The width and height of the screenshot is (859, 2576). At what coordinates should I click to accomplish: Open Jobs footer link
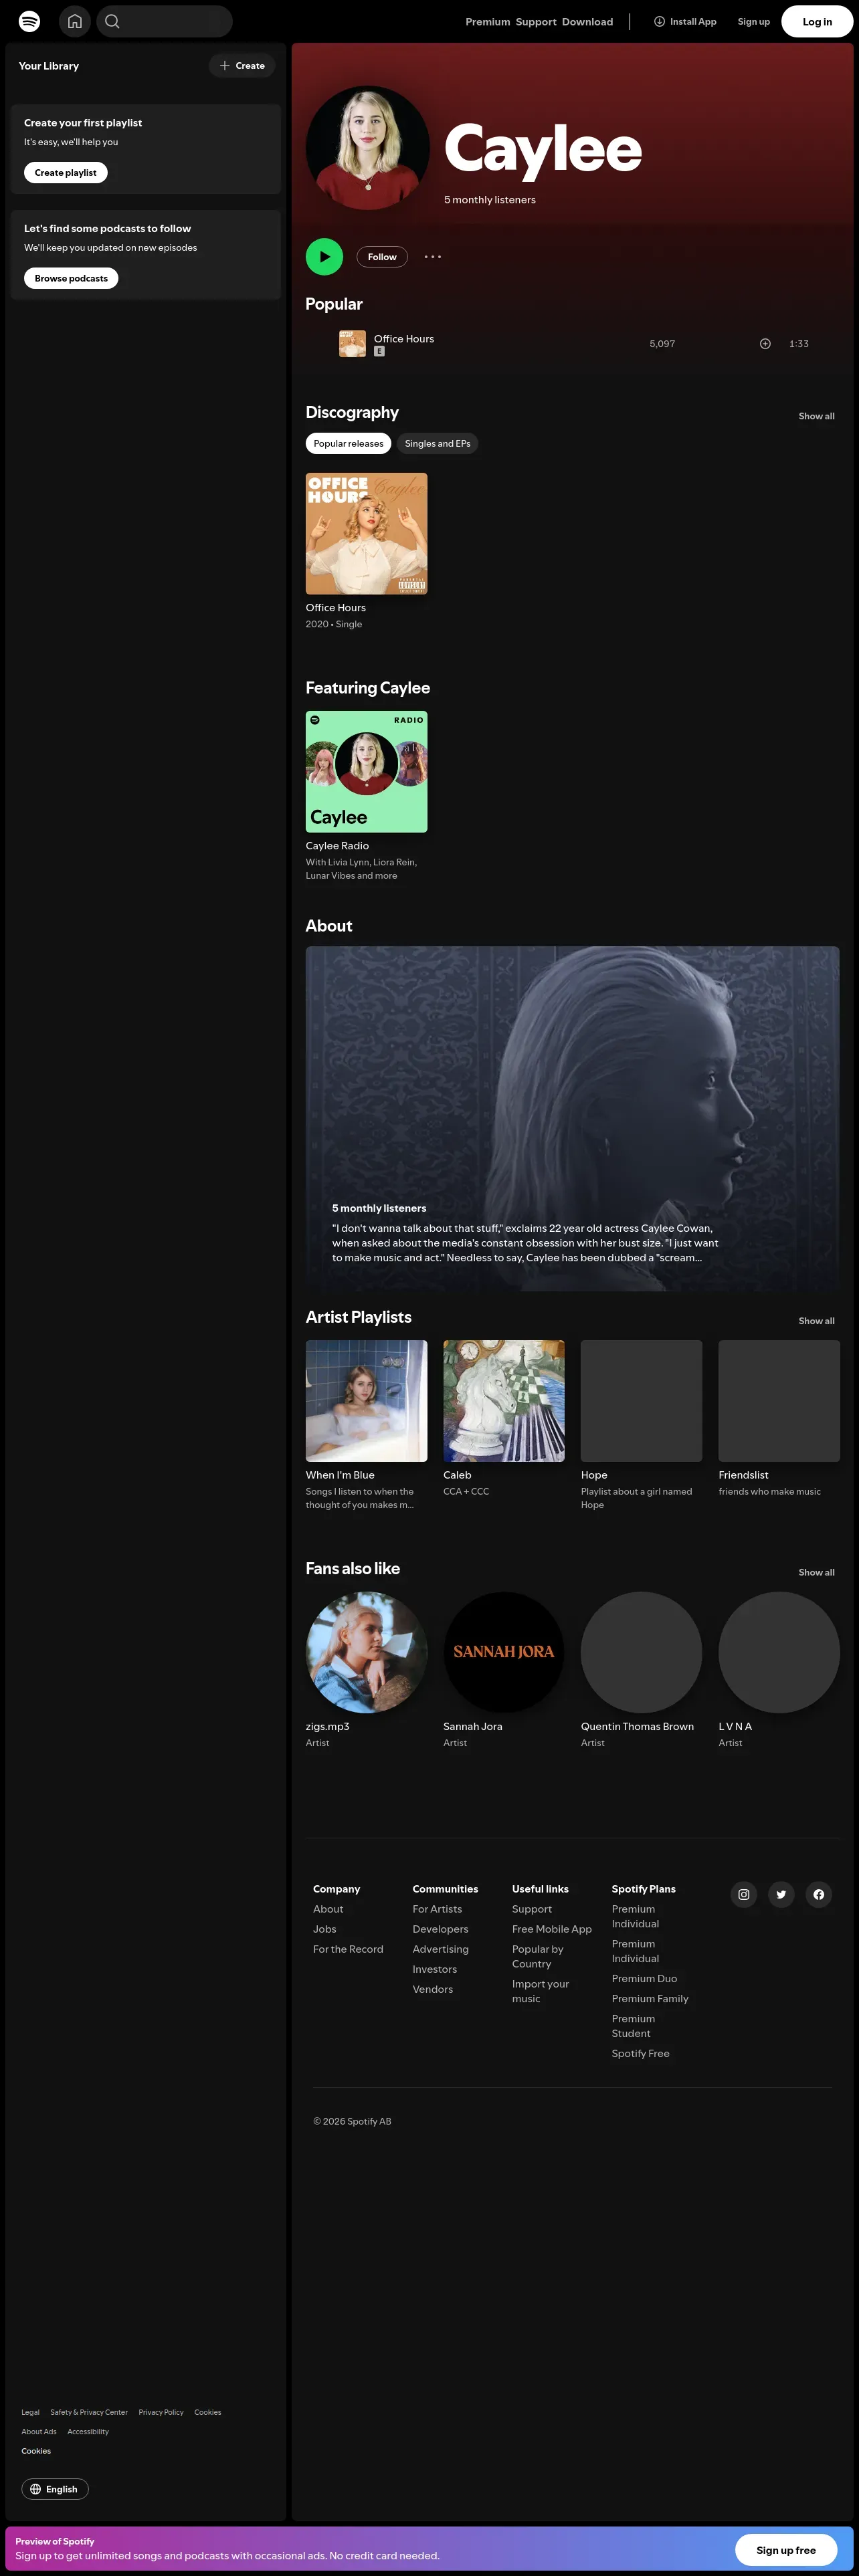(x=325, y=1929)
